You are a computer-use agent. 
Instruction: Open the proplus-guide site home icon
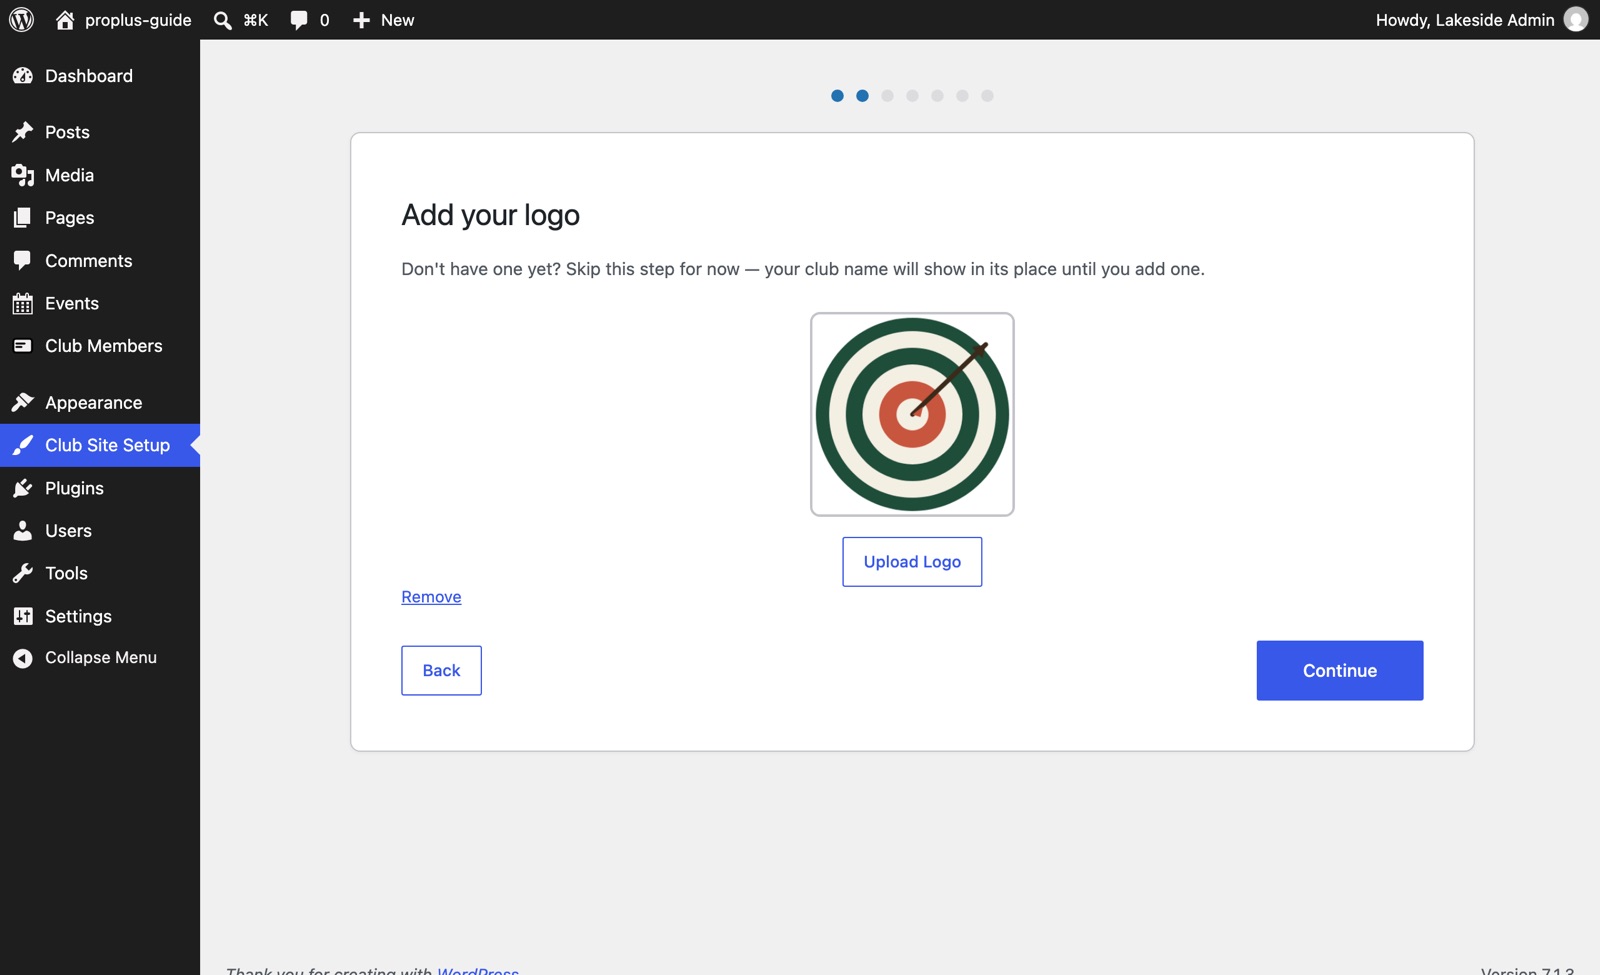coord(65,20)
